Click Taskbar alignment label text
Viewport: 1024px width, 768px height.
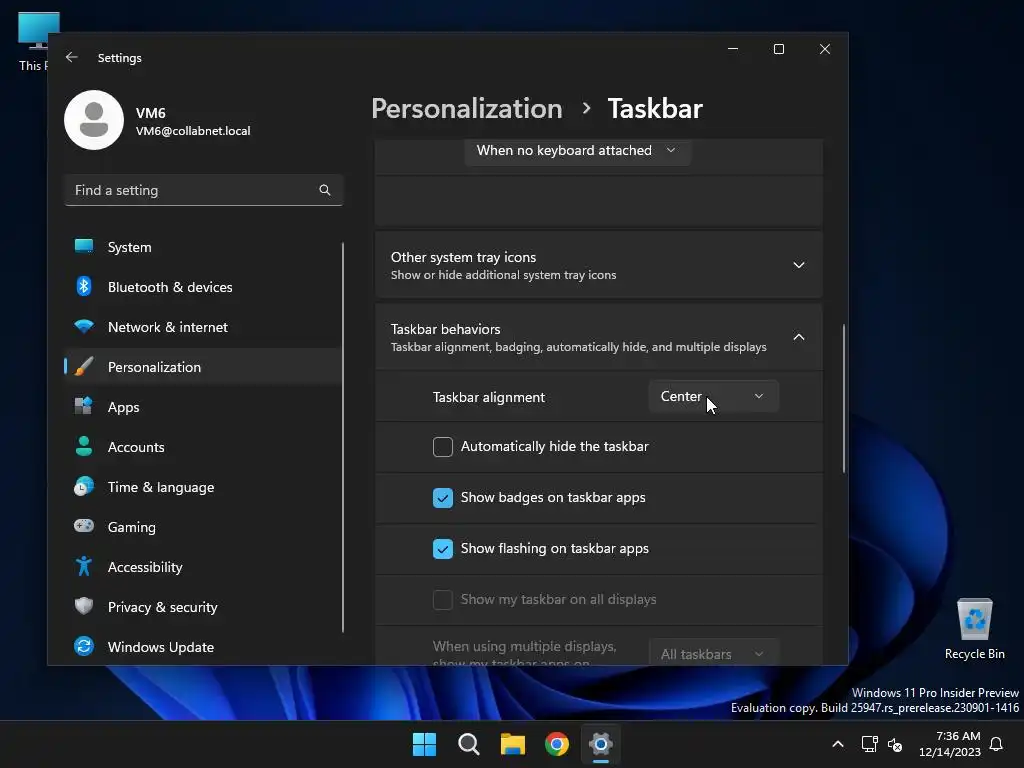pyautogui.click(x=488, y=397)
